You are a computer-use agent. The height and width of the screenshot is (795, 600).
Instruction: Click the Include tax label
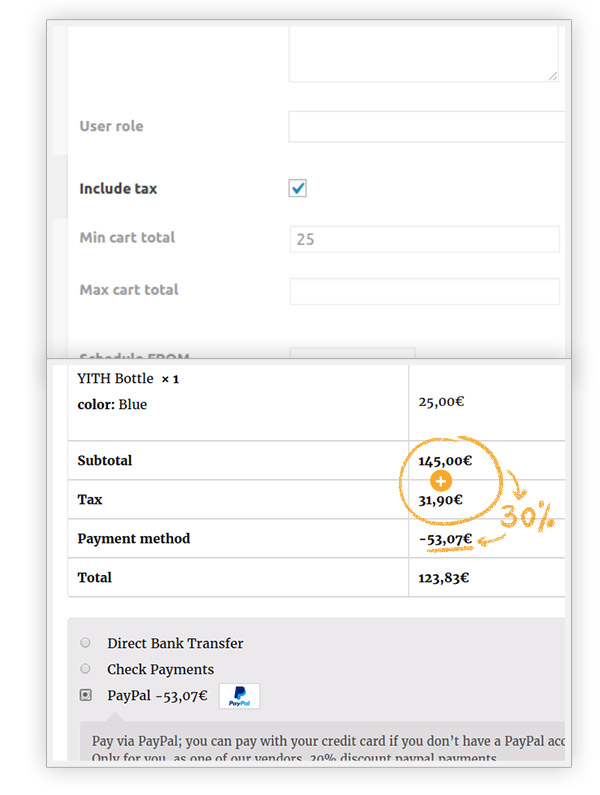click(x=118, y=188)
